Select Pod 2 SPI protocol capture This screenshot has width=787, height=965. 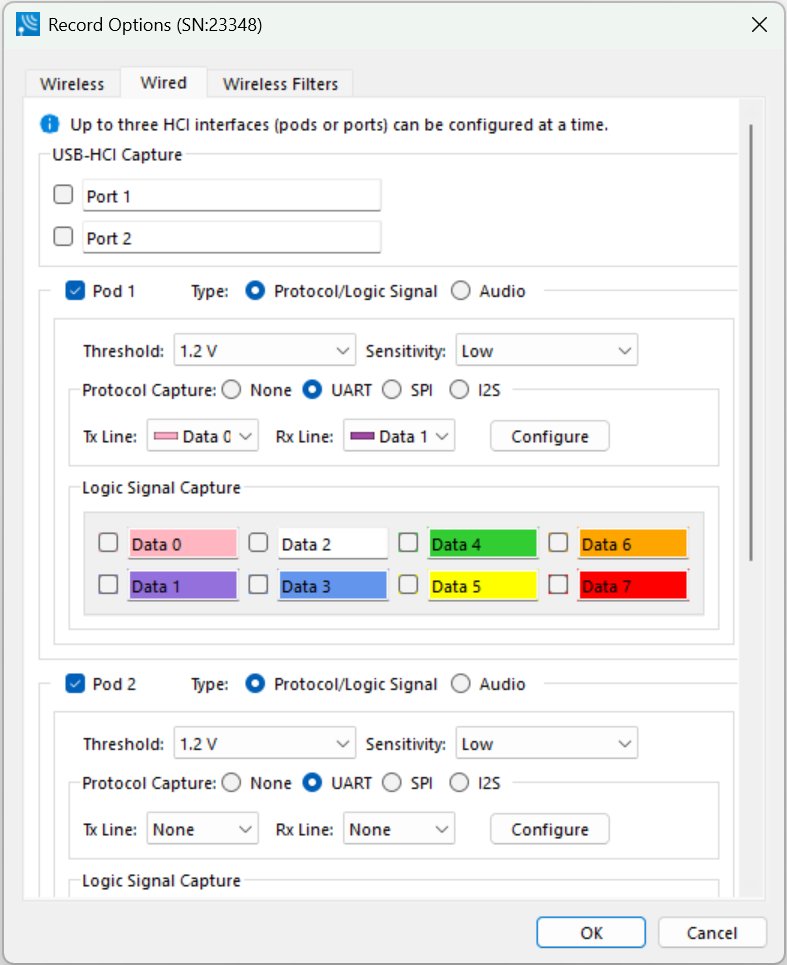392,782
